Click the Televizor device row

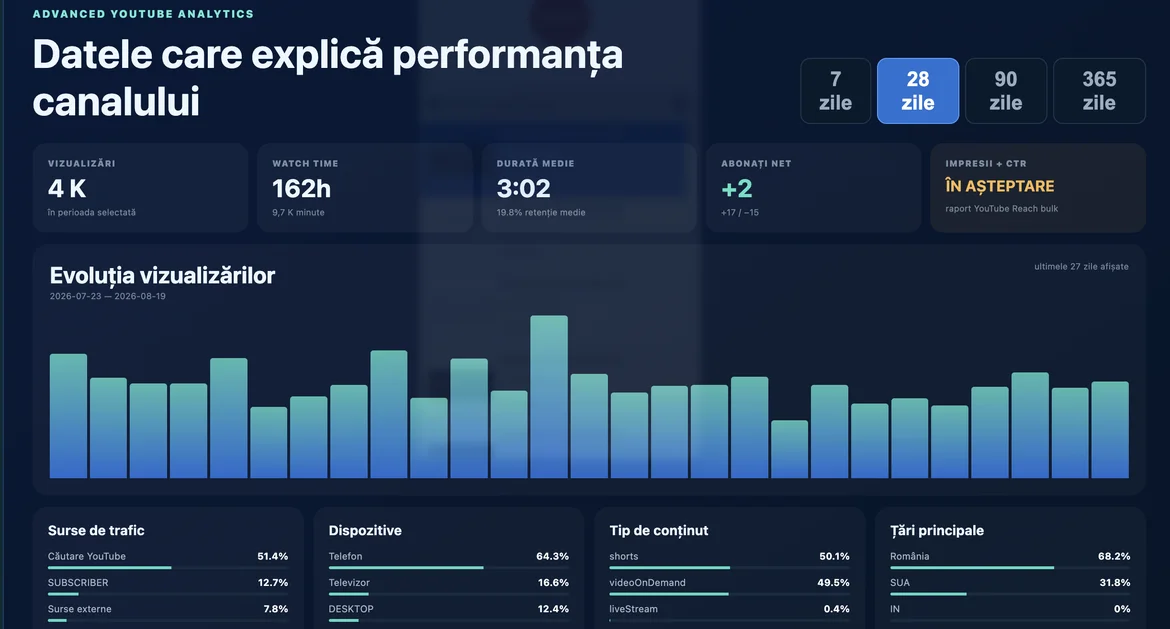pyautogui.click(x=448, y=586)
